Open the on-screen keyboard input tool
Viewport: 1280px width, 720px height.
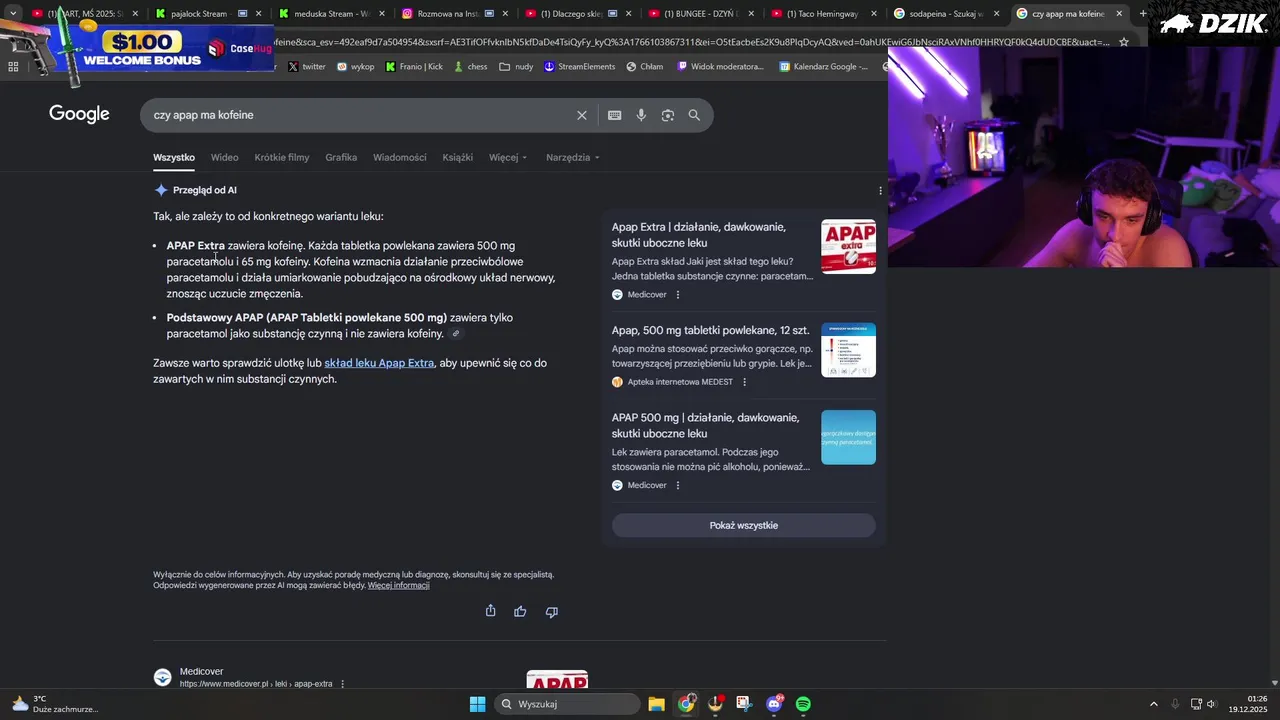(x=615, y=115)
